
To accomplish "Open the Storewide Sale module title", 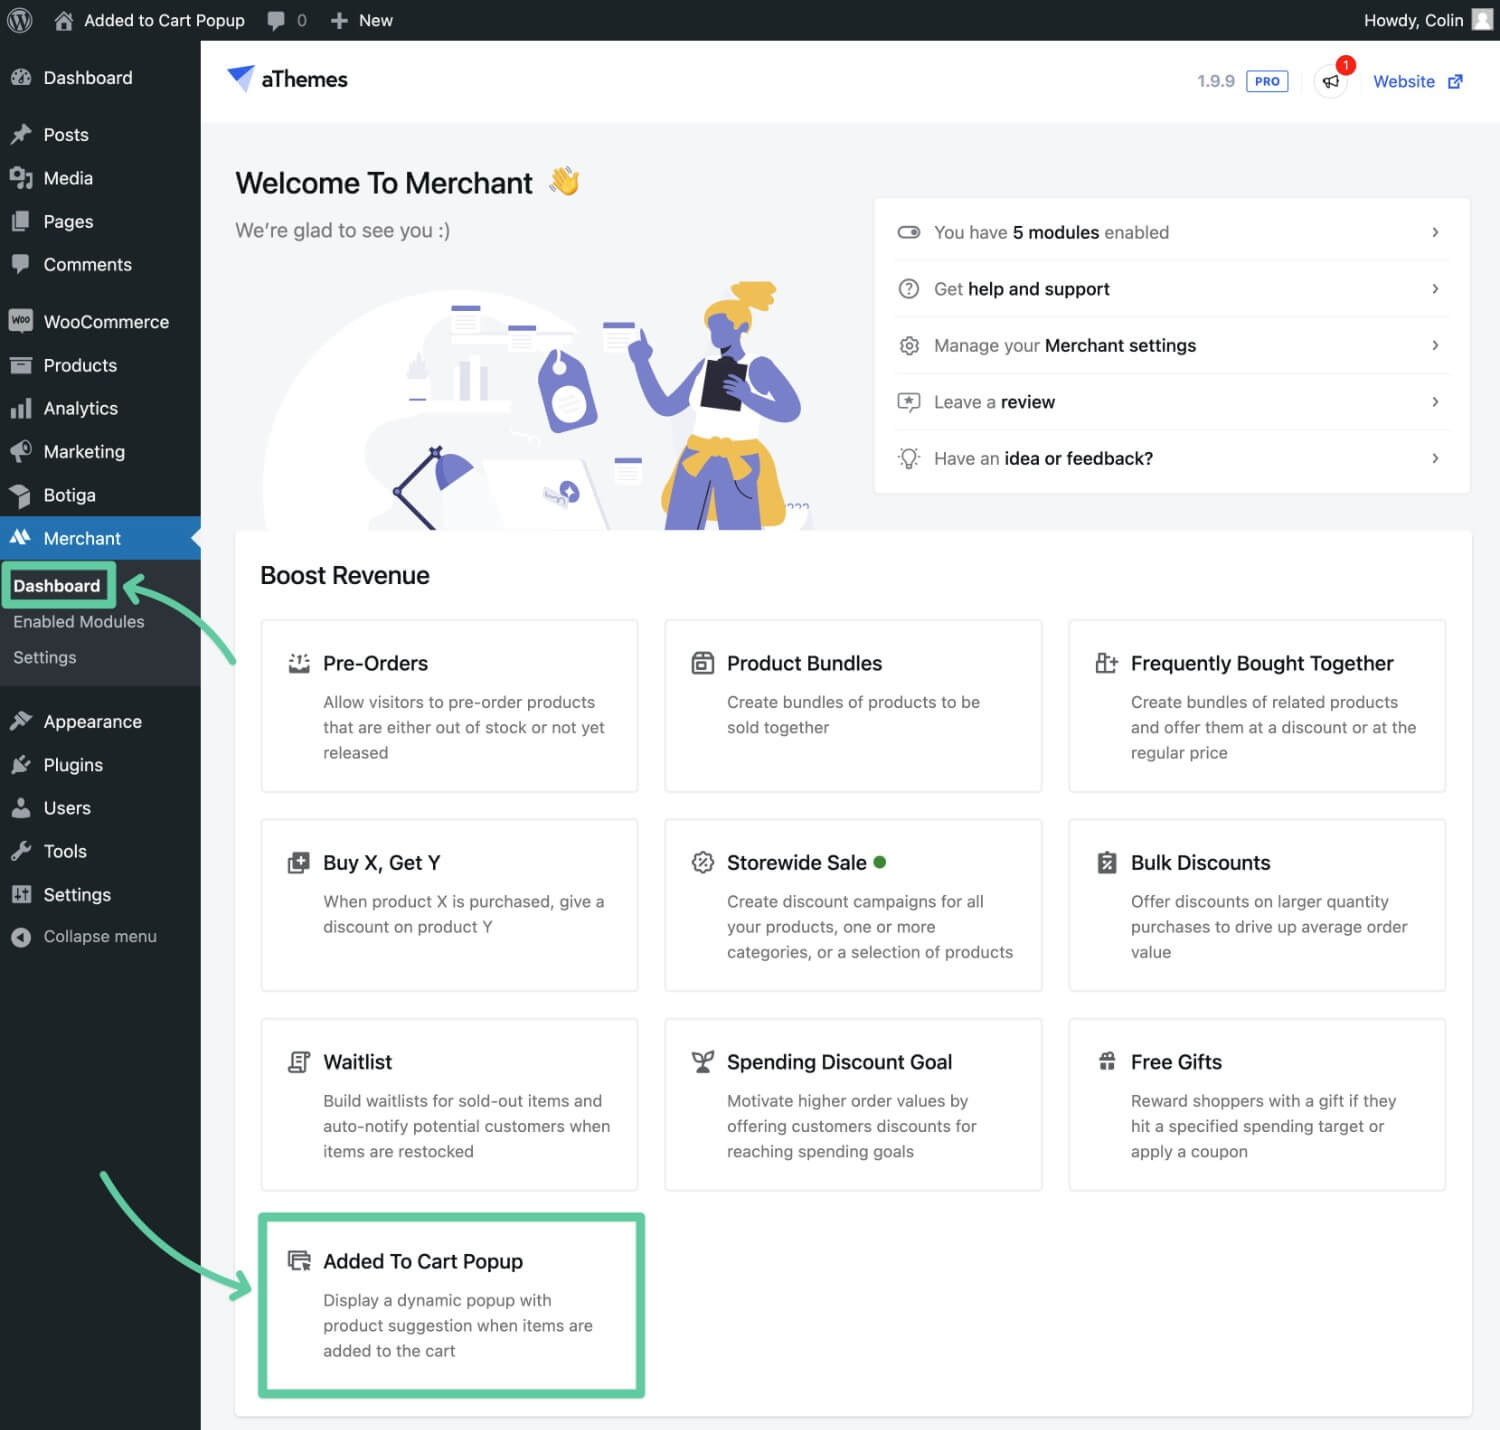I will [x=796, y=862].
